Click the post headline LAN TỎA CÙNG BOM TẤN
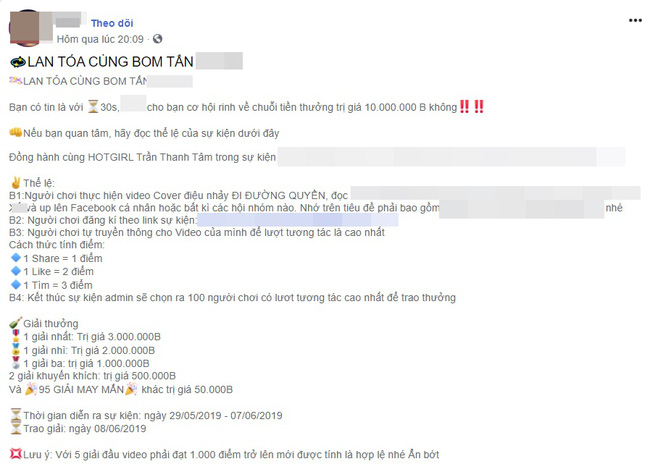Screen dimensions: 650x464 click(110, 62)
